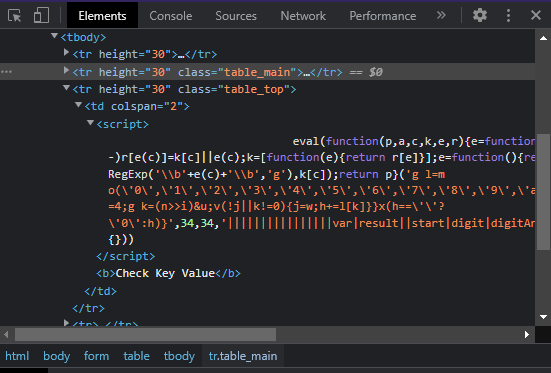This screenshot has width=551, height=373.
Task: Click the class value "table_top"
Action: 254,89
